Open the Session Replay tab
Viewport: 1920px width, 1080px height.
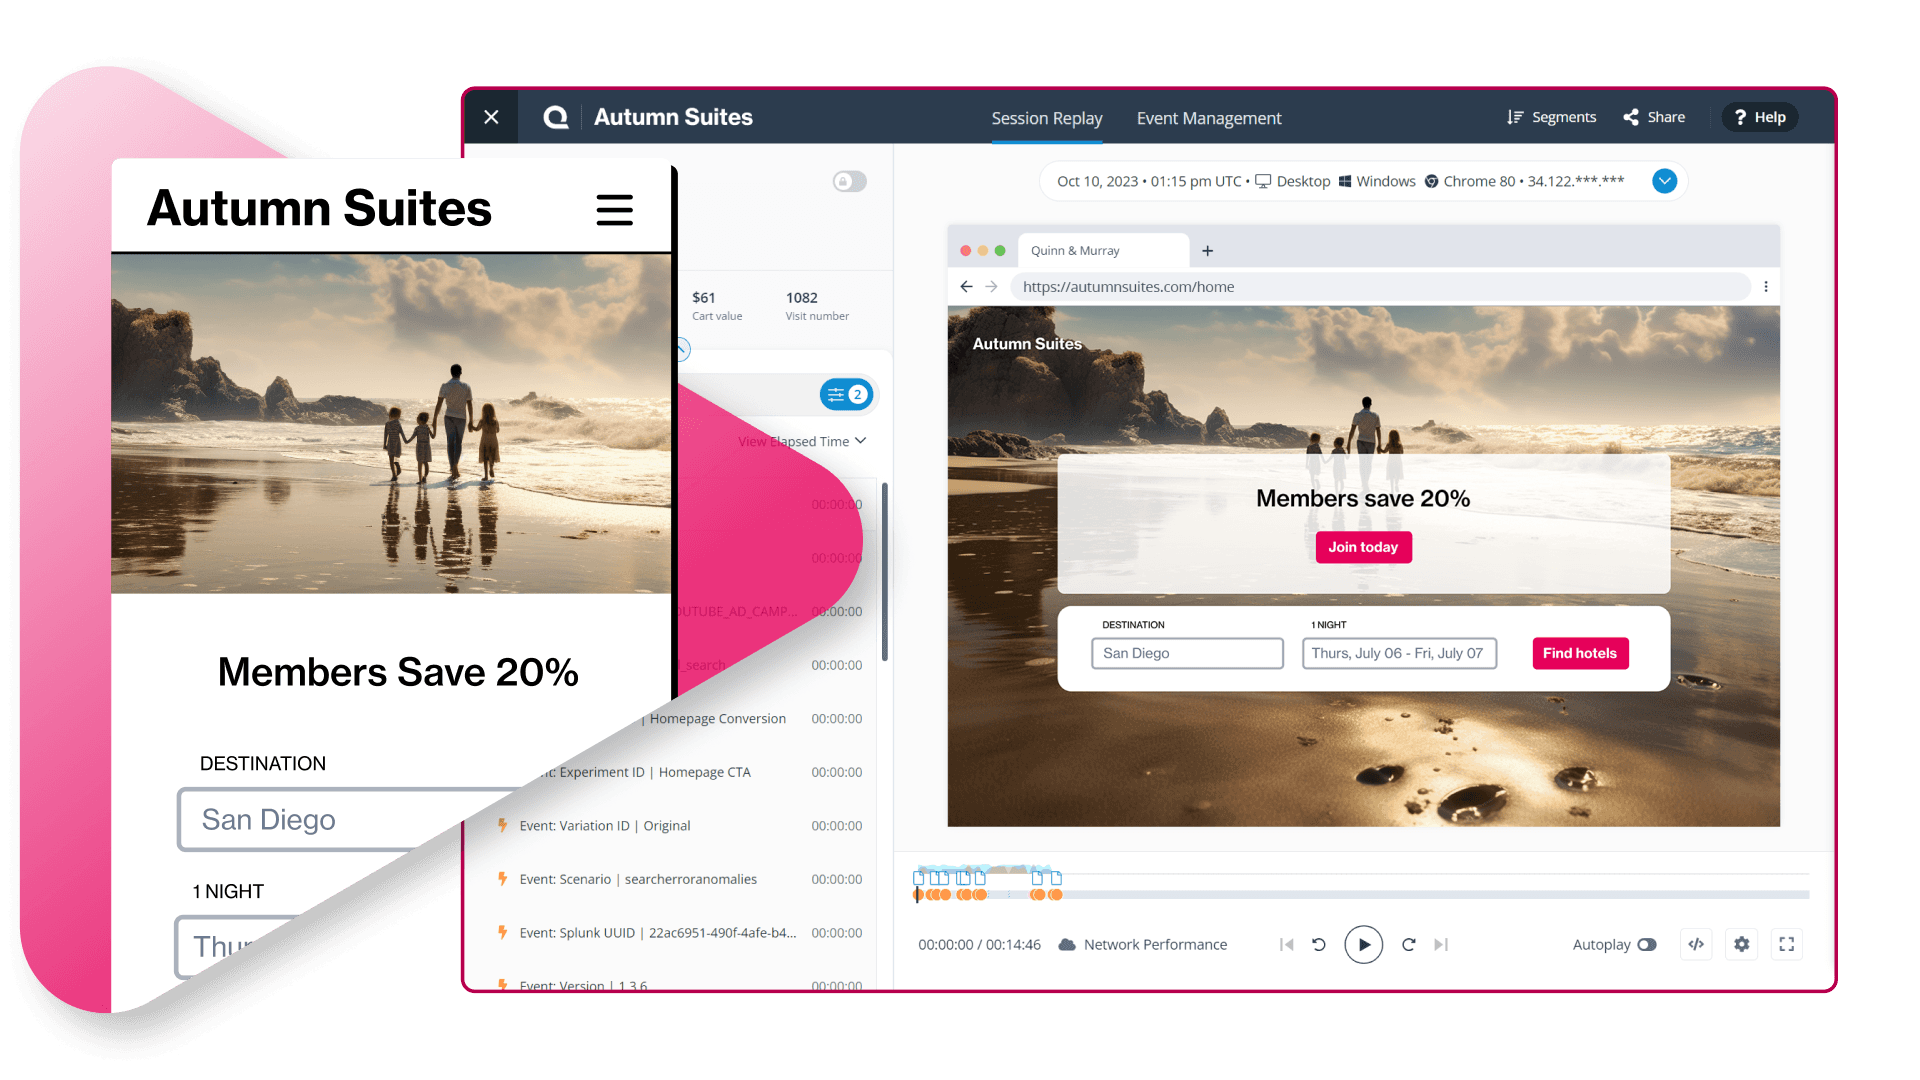coord(1047,117)
